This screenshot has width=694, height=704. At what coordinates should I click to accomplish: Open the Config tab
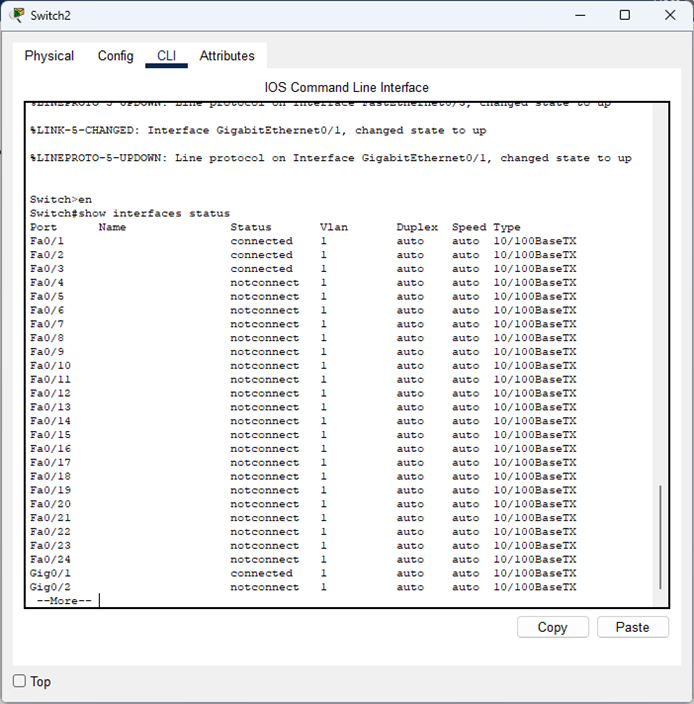115,56
